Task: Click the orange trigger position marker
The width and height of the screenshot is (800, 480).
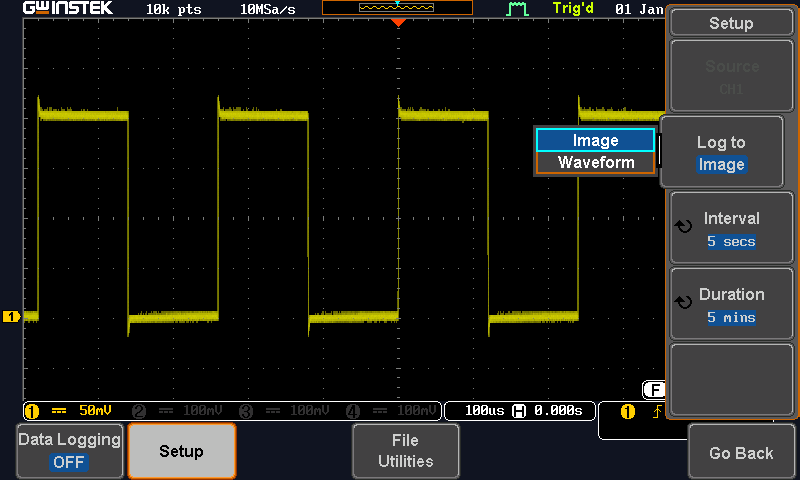Action: tap(399, 22)
